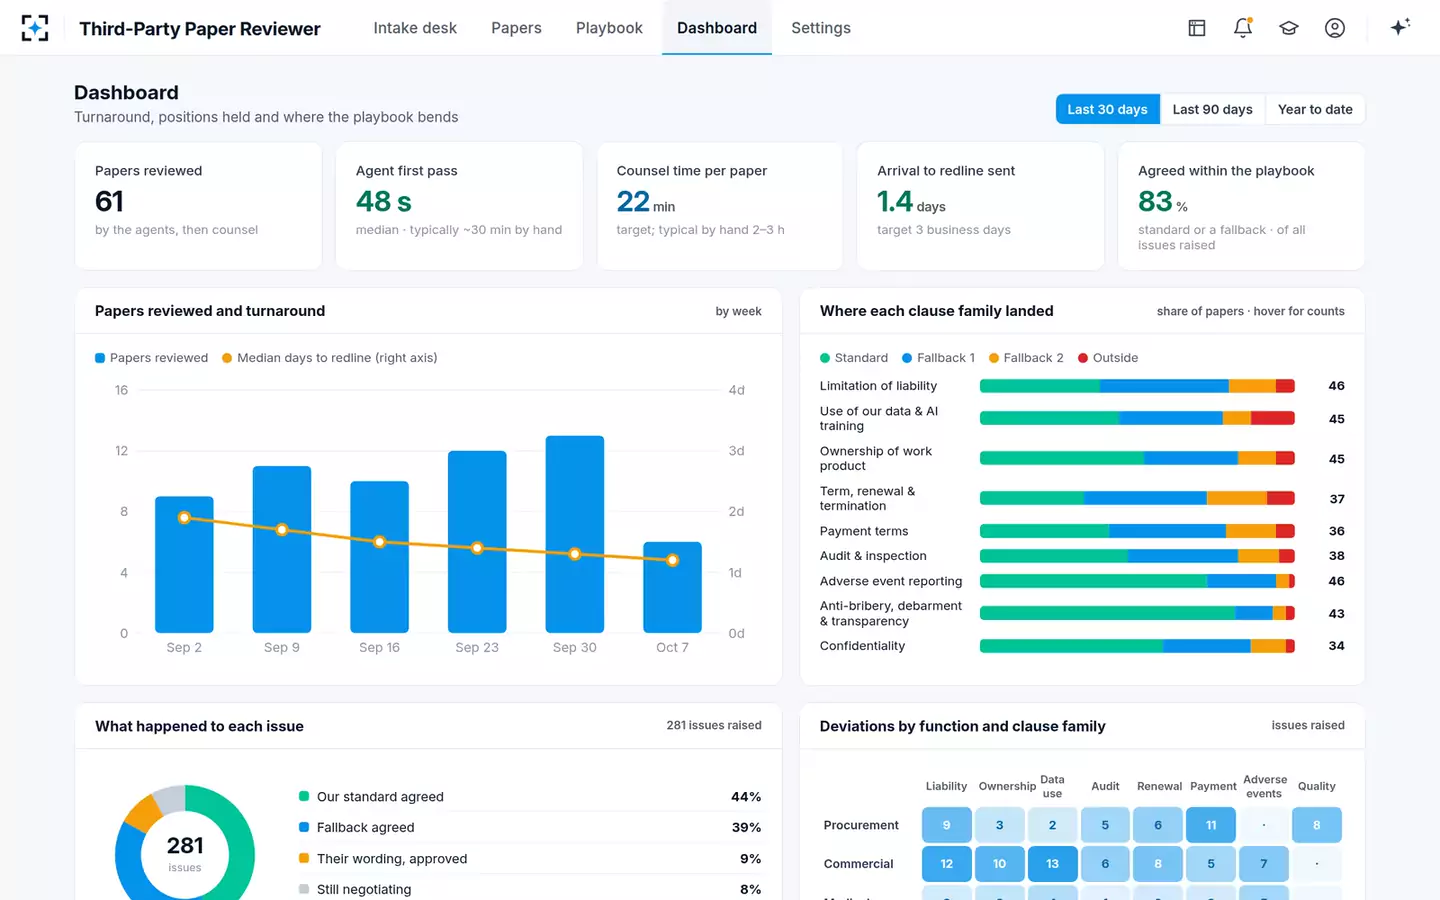Click the Limitation of liability stacked bar
Screen dimensions: 1440x900
coord(1137,386)
